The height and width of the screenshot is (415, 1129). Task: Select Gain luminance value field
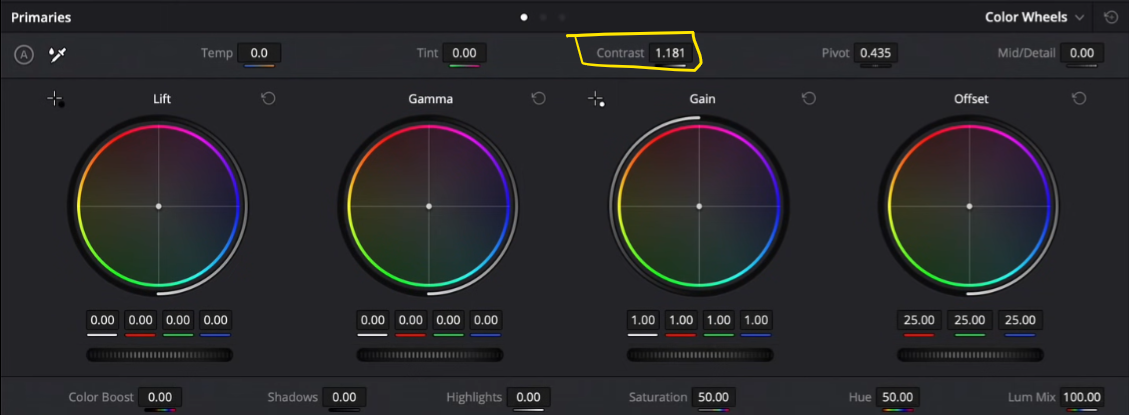[643, 321]
